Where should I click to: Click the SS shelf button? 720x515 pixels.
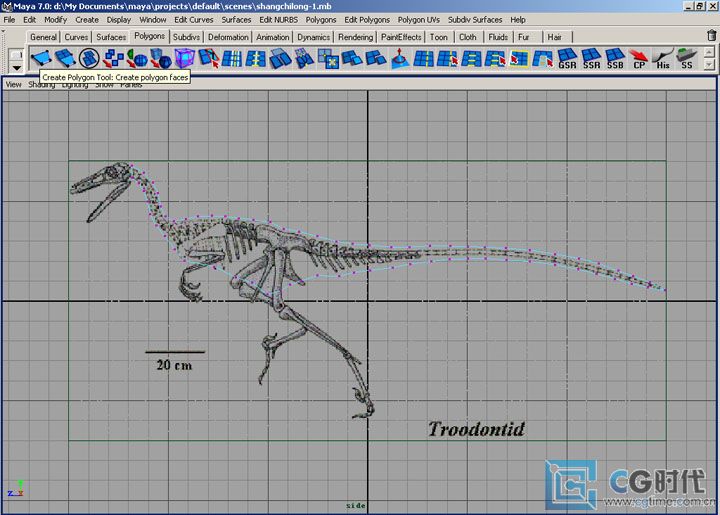click(x=686, y=58)
